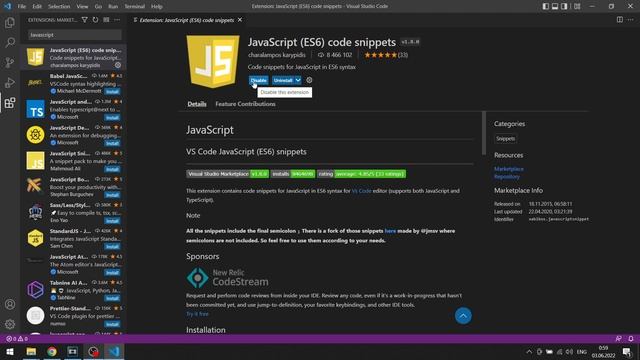Select the Details tab
640x360 pixels.
coord(197,104)
